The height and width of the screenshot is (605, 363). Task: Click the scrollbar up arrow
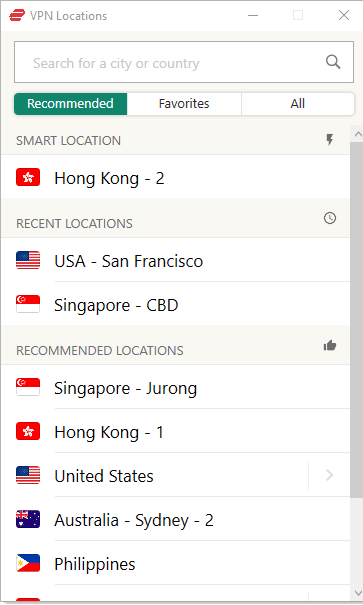point(358,134)
